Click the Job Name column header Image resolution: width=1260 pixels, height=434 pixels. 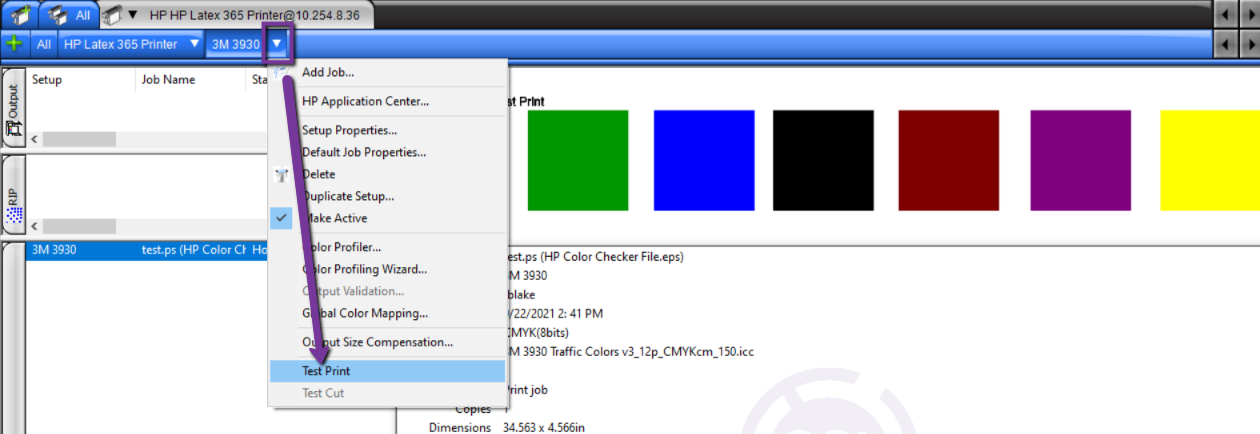166,79
